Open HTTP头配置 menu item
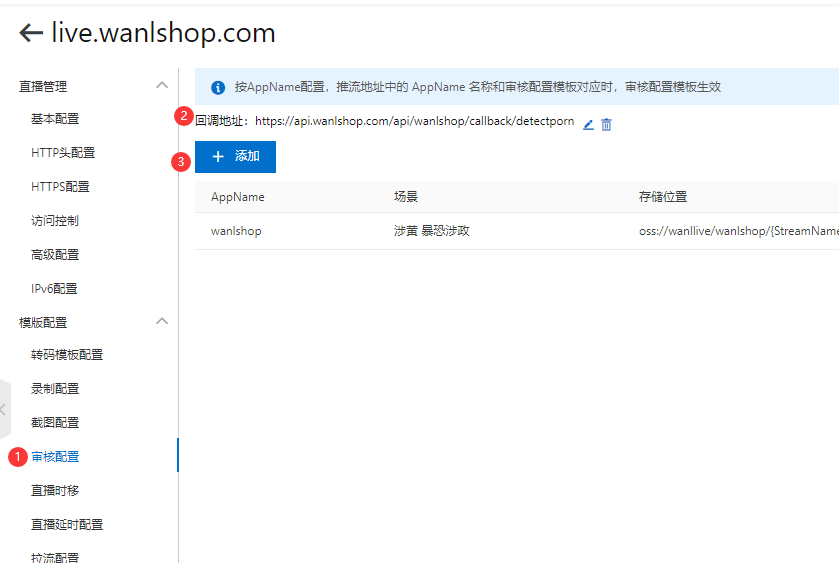The width and height of the screenshot is (839, 563). pos(63,153)
